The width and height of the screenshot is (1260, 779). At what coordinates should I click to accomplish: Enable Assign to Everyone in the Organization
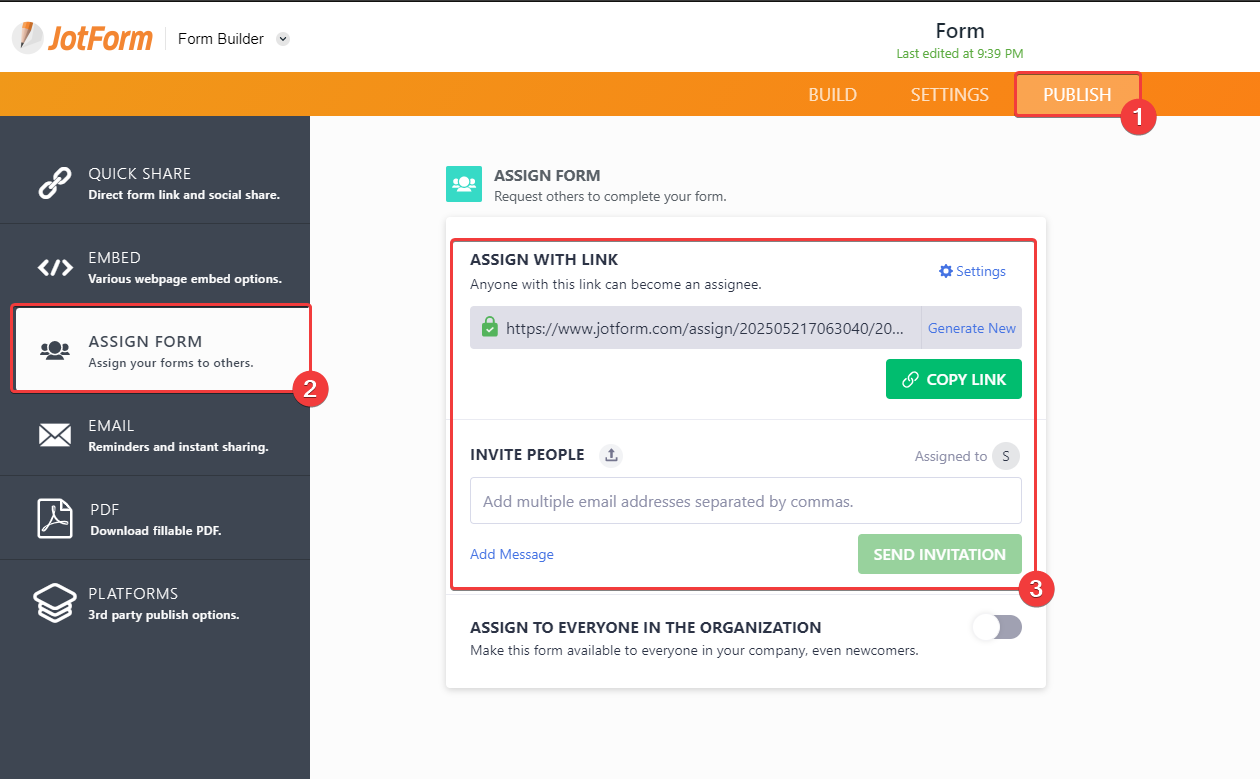click(x=997, y=627)
